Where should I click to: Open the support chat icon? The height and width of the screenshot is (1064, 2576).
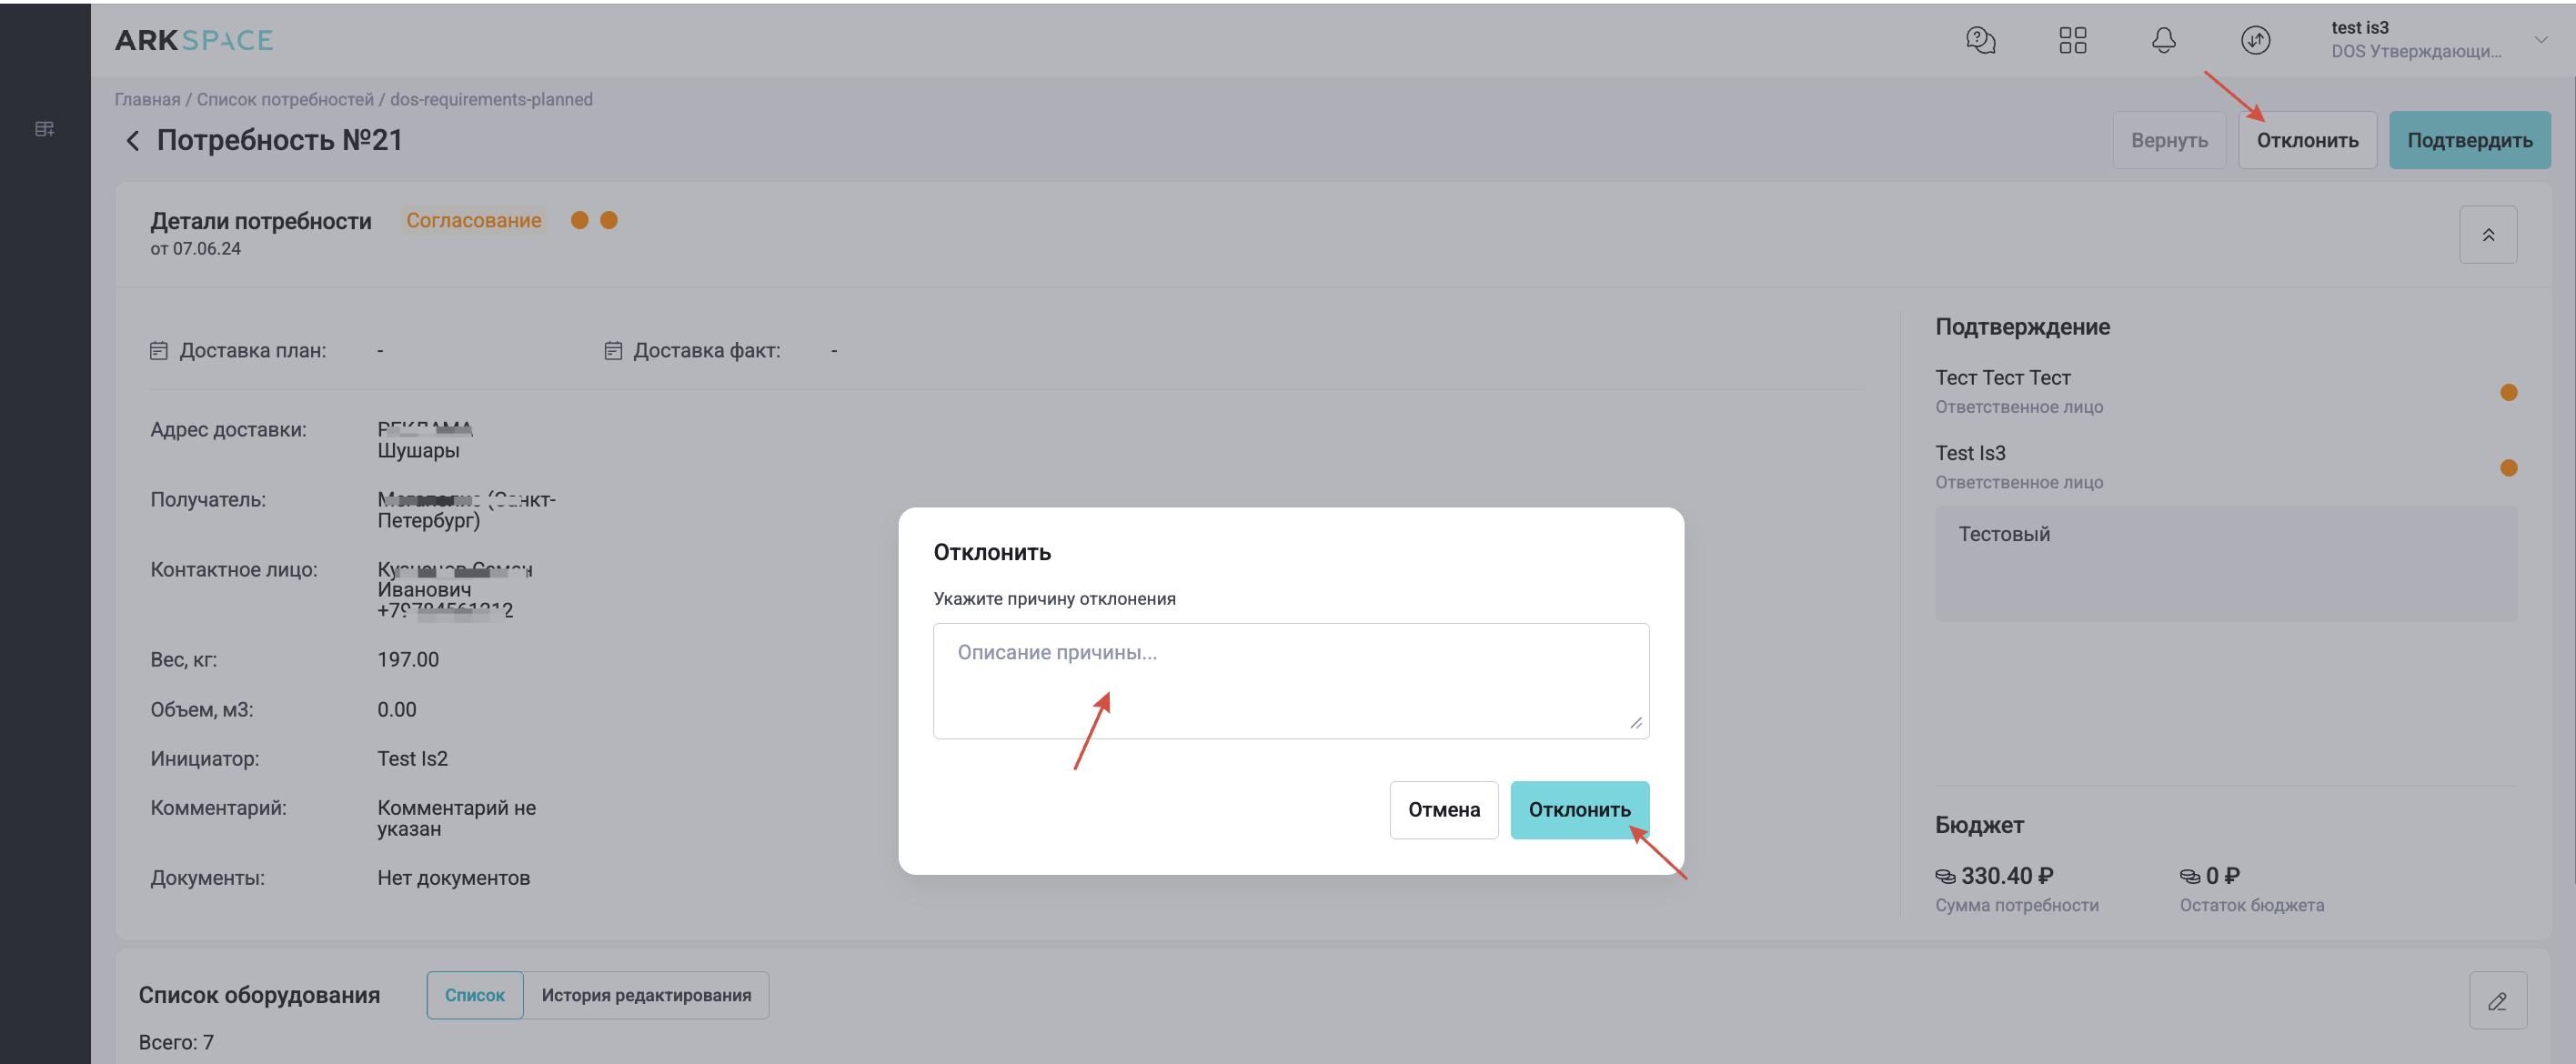coord(1980,40)
